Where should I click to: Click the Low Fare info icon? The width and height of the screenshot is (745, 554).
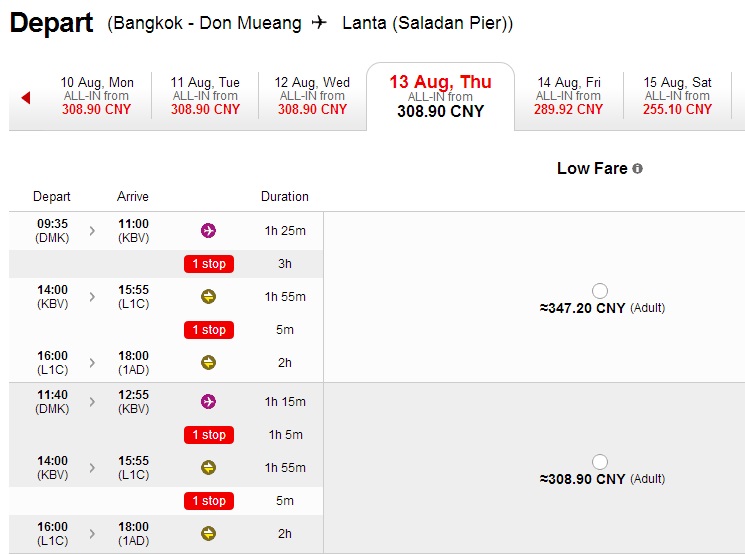[x=638, y=169]
